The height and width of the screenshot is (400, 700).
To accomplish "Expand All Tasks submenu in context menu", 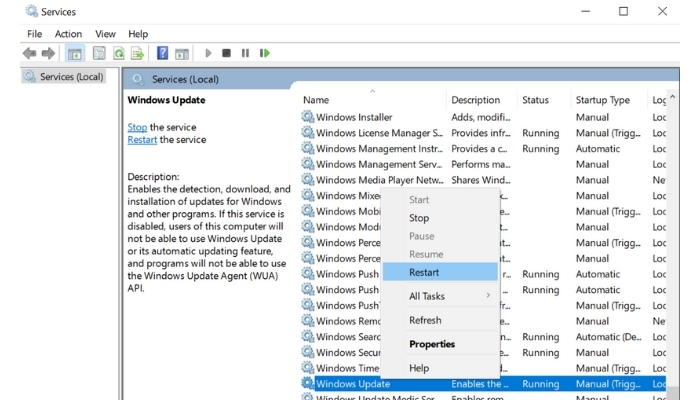I will click(440, 296).
